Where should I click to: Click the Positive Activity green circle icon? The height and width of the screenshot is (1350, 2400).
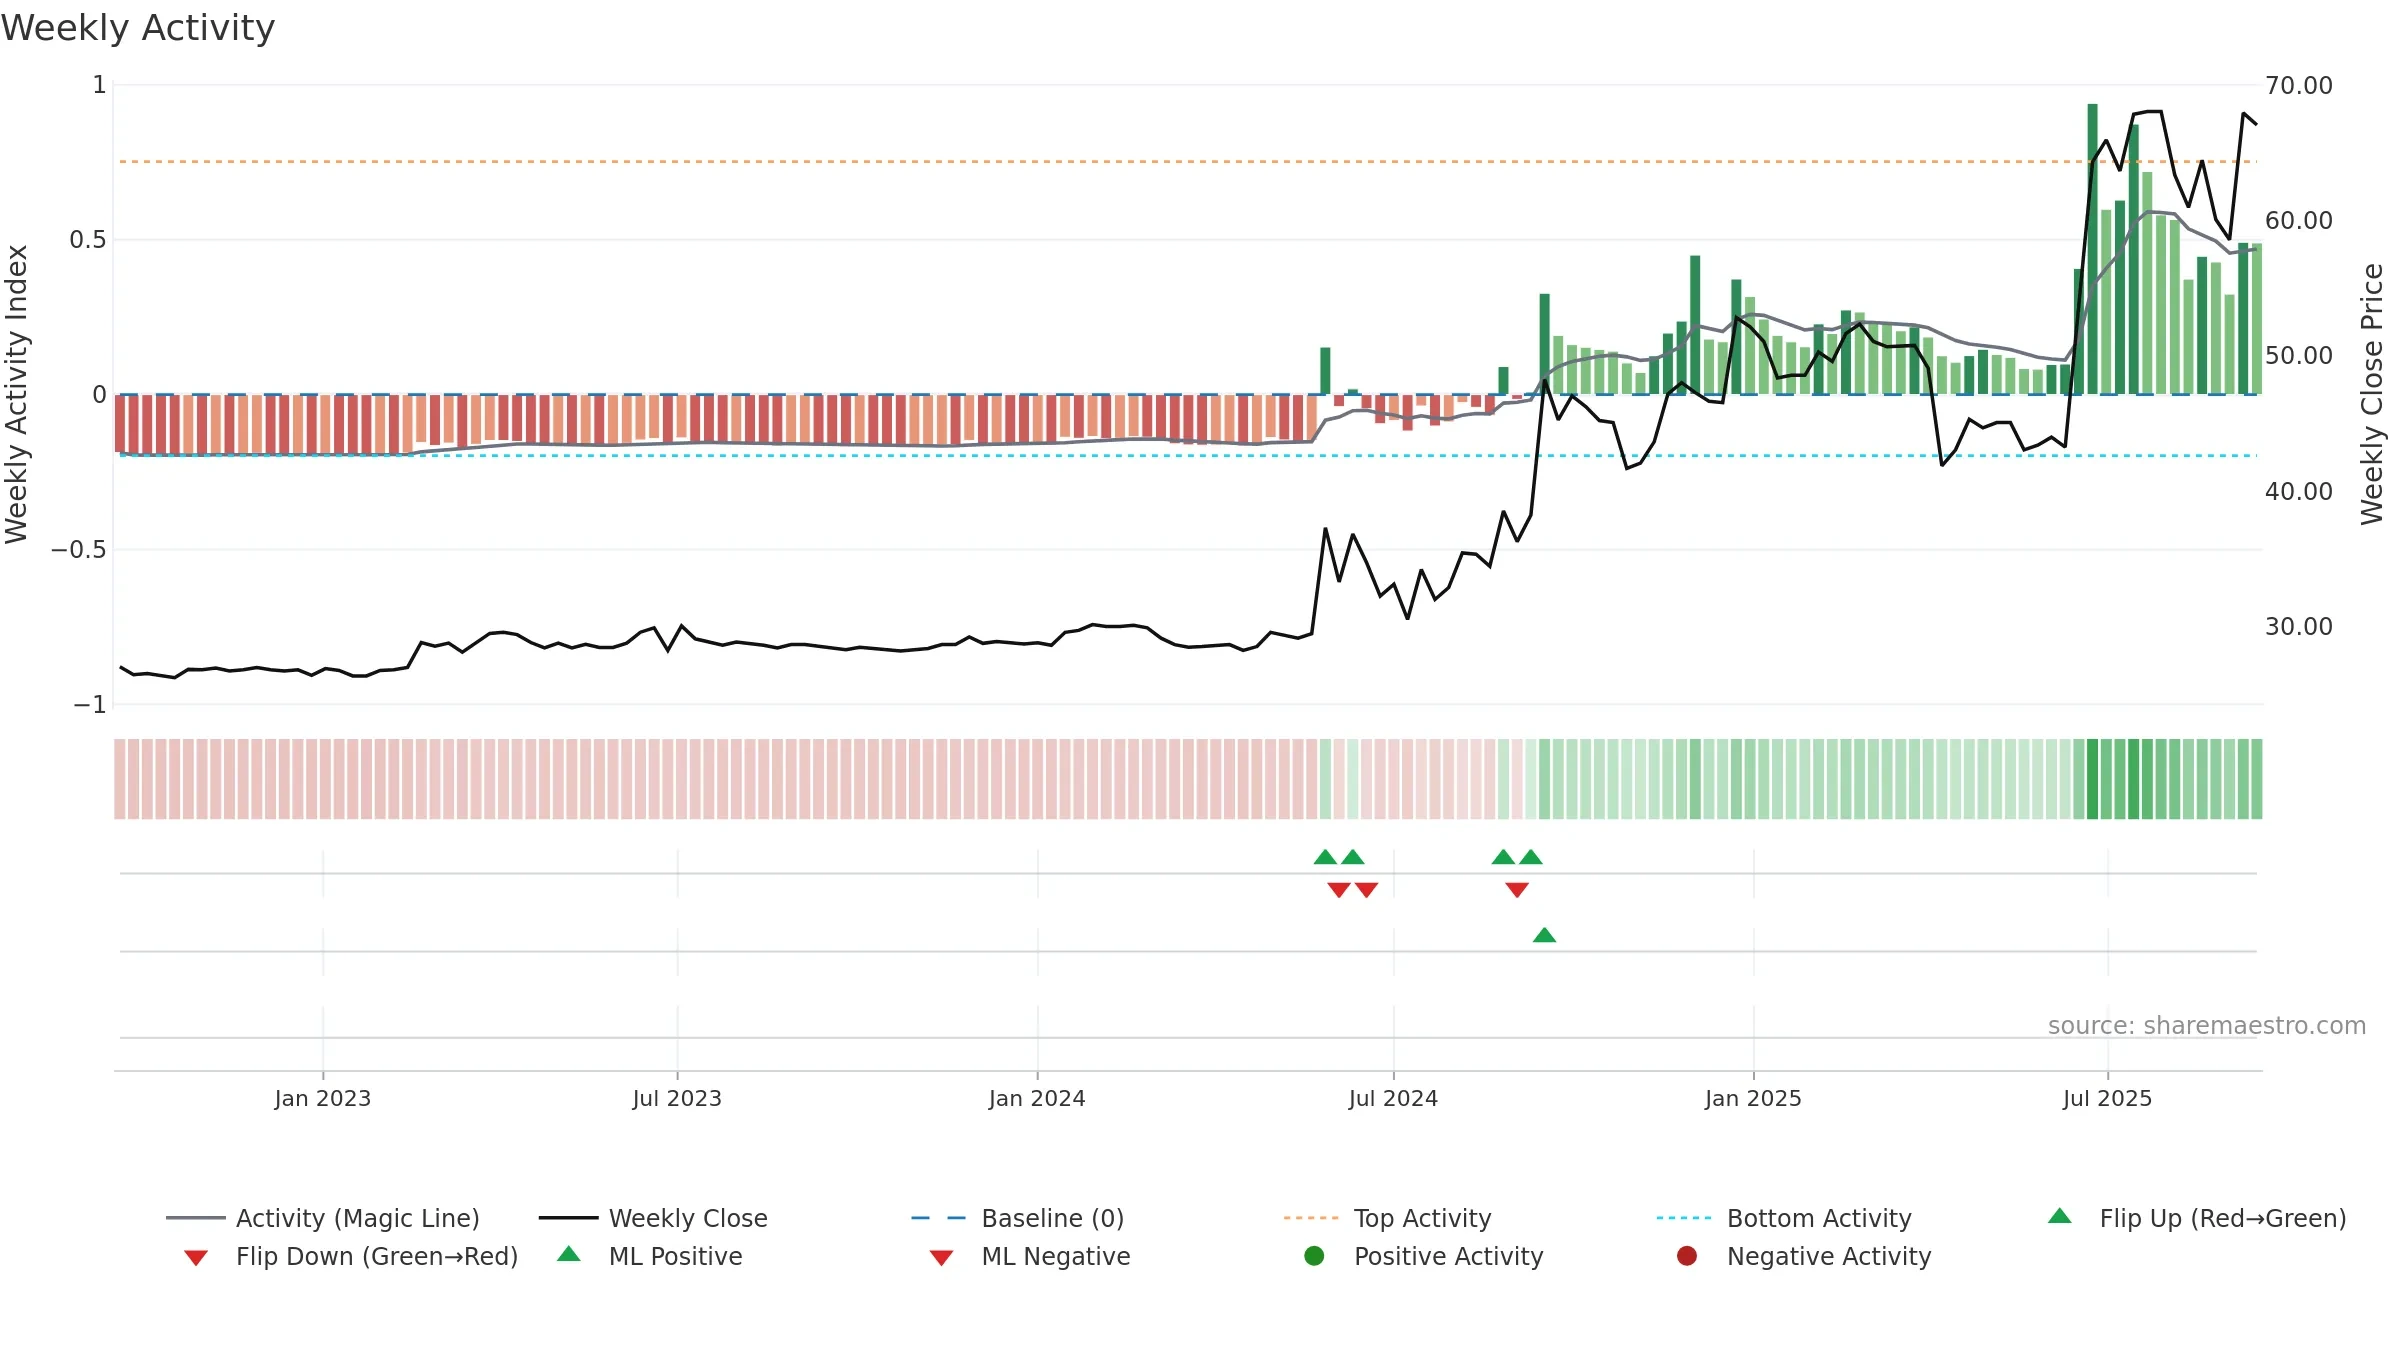tap(1314, 1256)
